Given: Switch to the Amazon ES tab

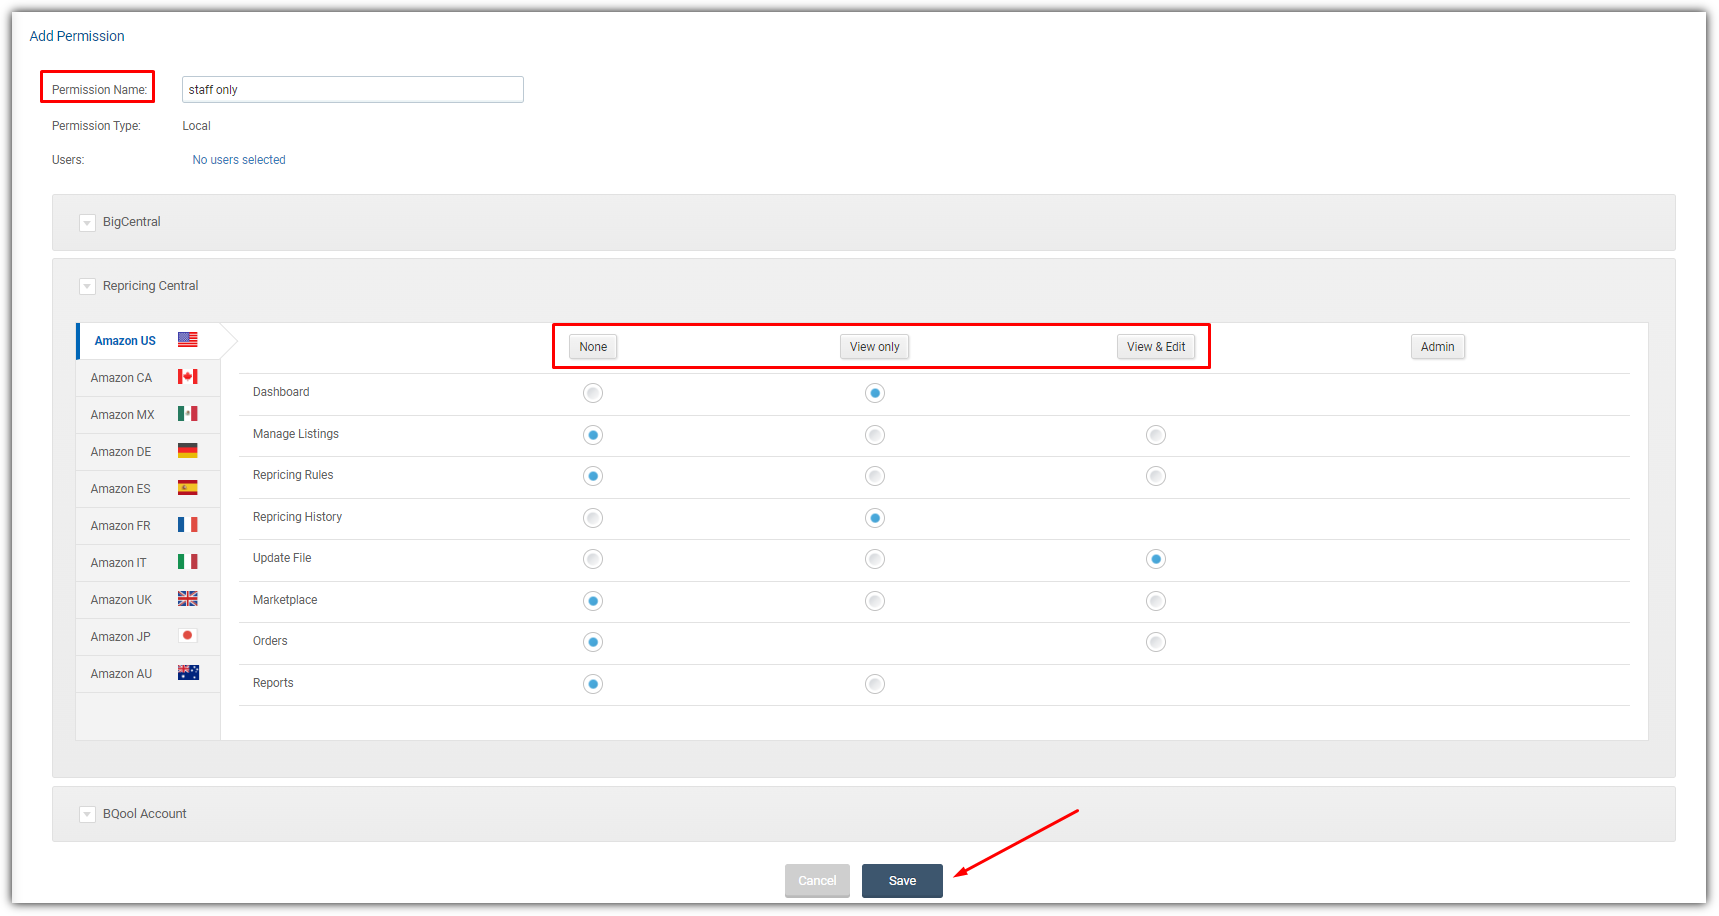Looking at the screenshot, I should (x=148, y=489).
